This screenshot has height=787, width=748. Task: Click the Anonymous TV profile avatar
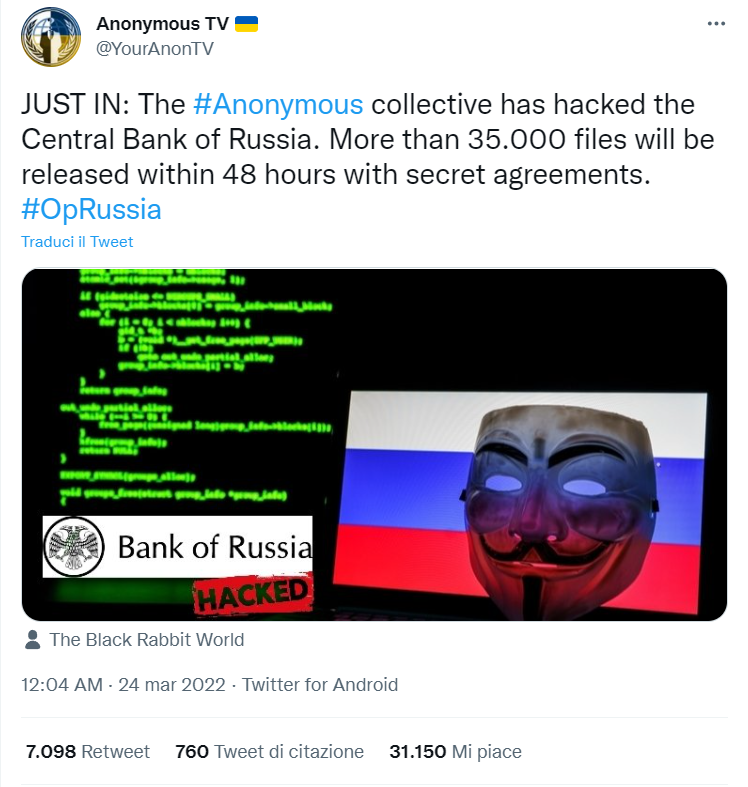click(51, 37)
